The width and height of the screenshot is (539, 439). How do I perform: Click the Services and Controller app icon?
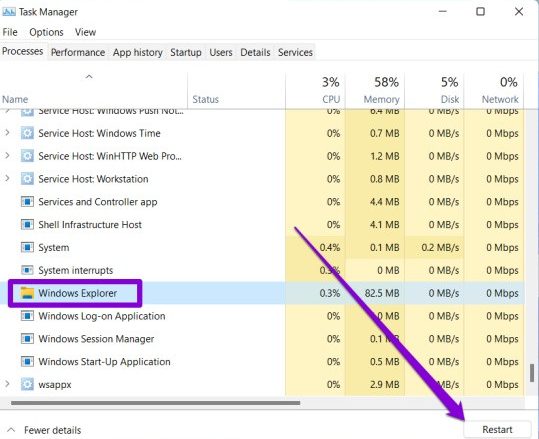click(x=27, y=201)
